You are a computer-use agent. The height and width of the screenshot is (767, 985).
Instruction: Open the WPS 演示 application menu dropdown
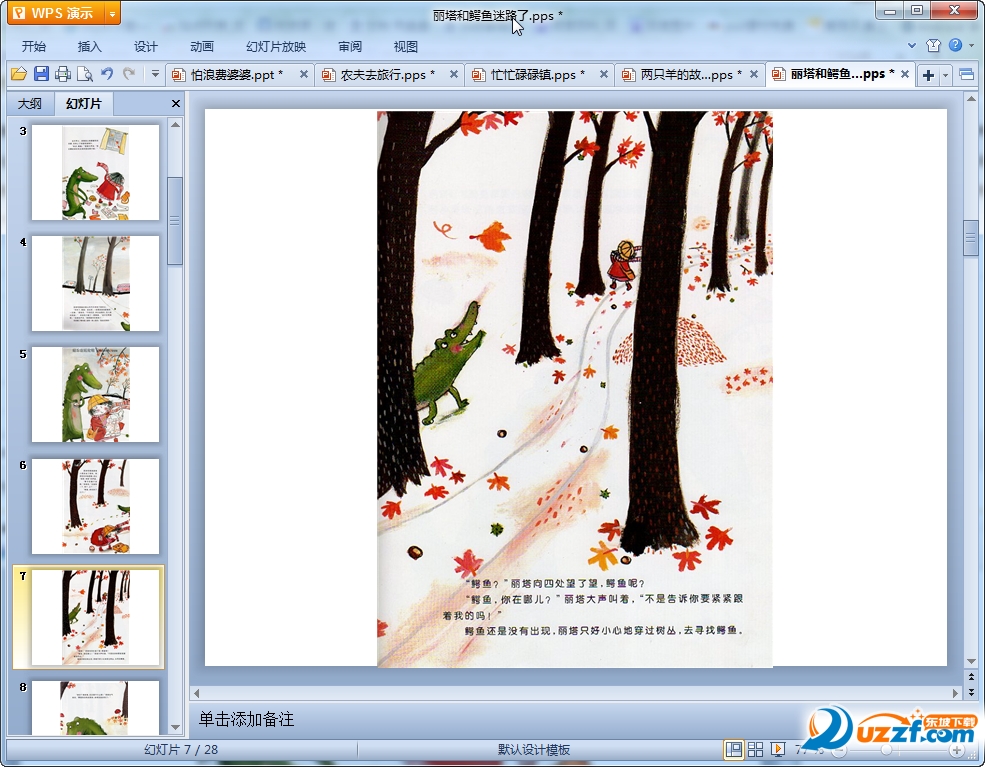click(112, 13)
